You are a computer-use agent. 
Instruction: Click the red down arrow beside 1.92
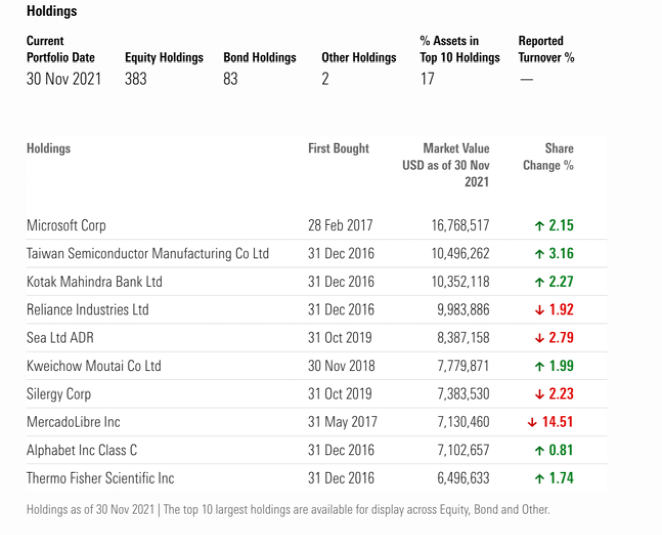(539, 310)
